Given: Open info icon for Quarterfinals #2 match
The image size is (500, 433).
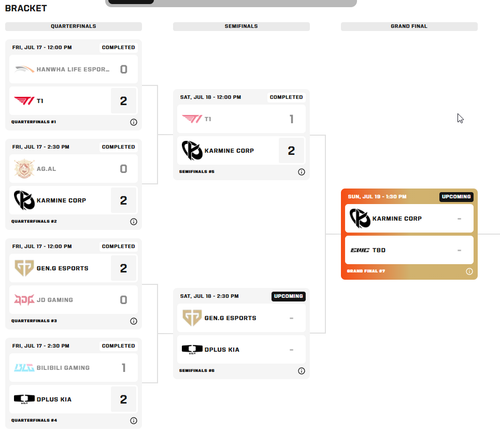Looking at the screenshot, I should pos(133,222).
